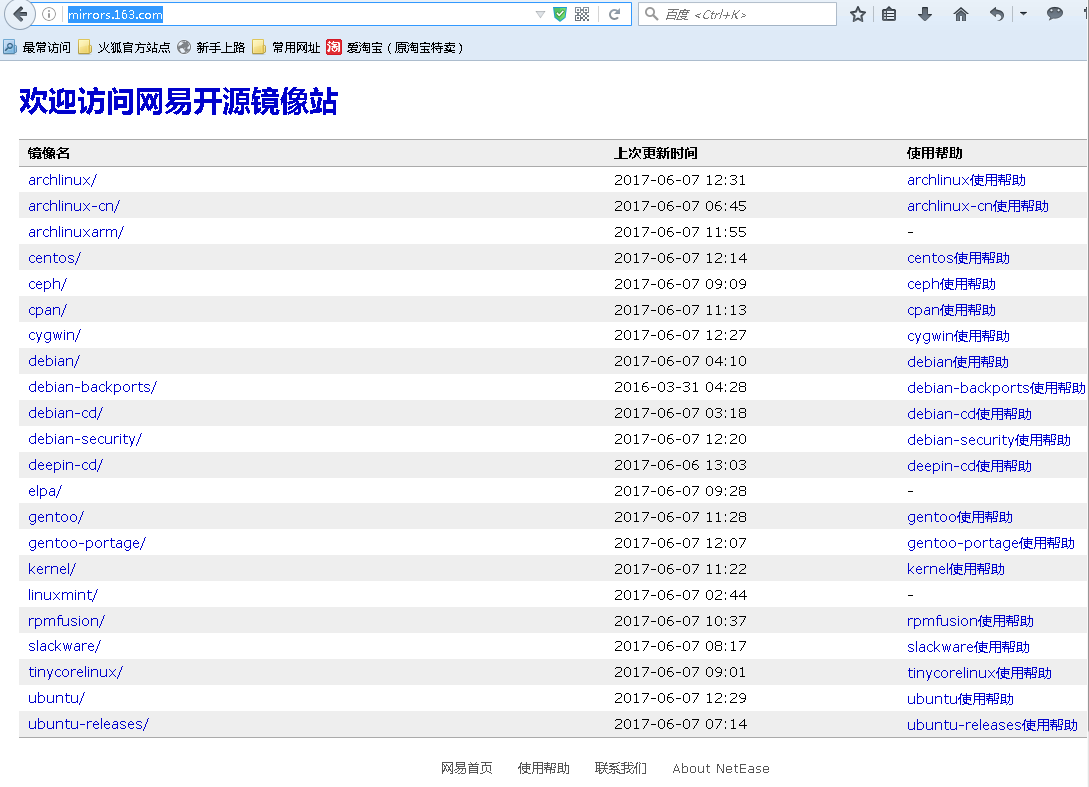Open the archlinux-cn/ mirror link
Viewport: 1089px width, 787px height.
74,206
